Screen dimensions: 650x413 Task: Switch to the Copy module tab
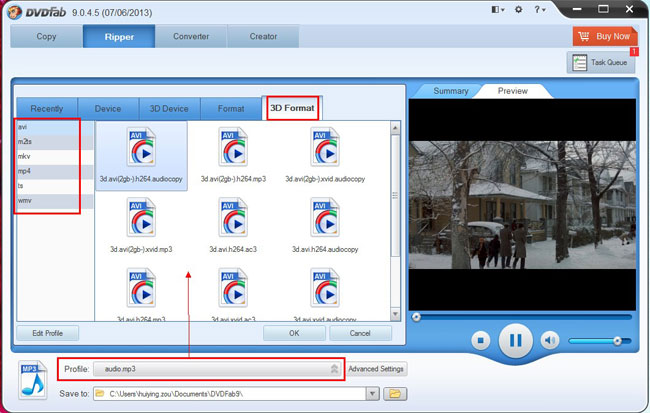pyautogui.click(x=46, y=36)
